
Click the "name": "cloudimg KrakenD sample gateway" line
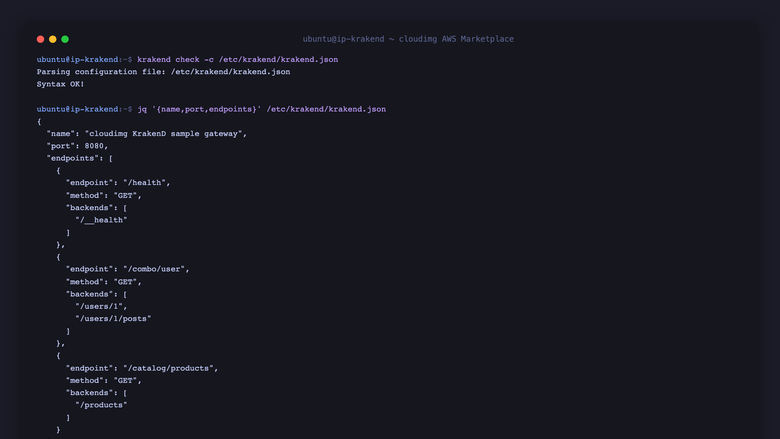[146, 134]
